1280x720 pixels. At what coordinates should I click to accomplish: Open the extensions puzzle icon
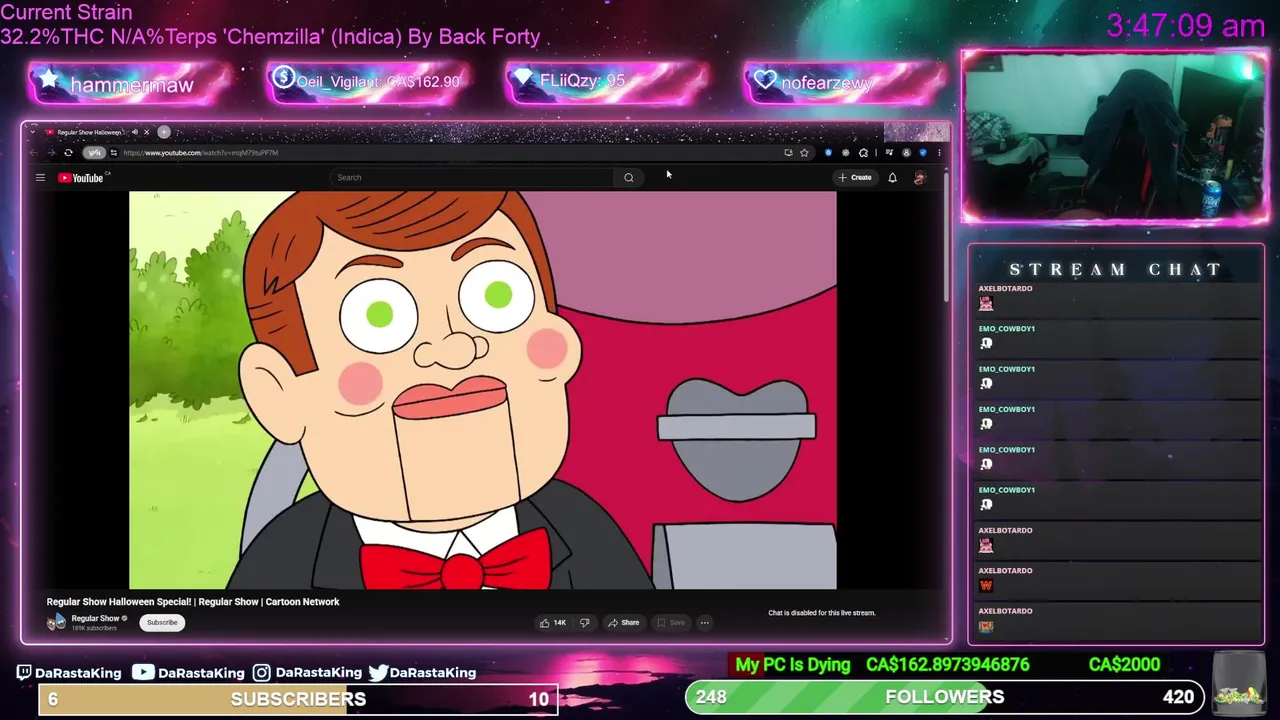coord(863,153)
